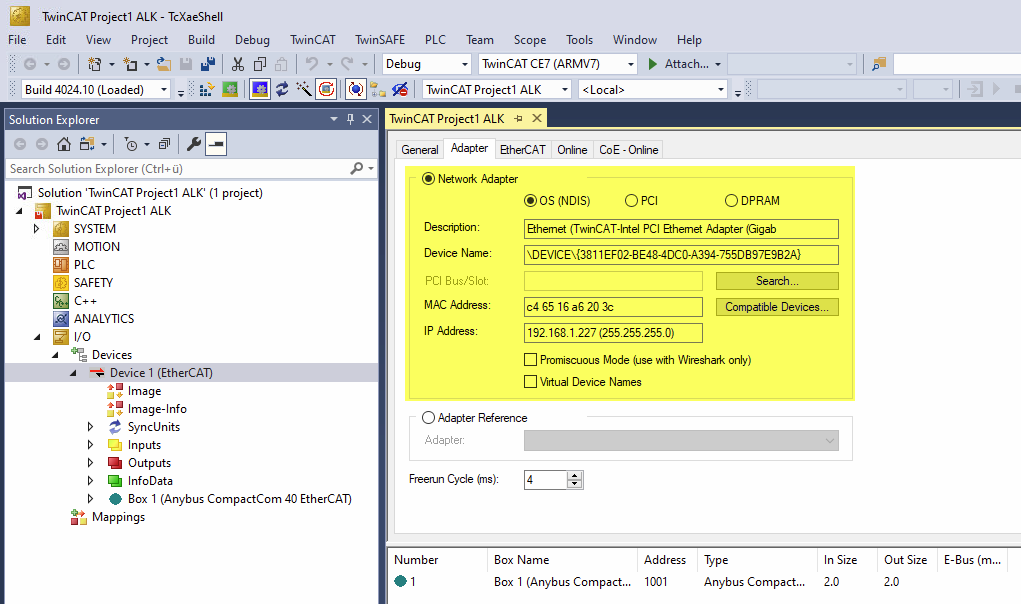The image size is (1021, 604).
Task: Click the Box 1 row in device table
Action: click(x=703, y=581)
